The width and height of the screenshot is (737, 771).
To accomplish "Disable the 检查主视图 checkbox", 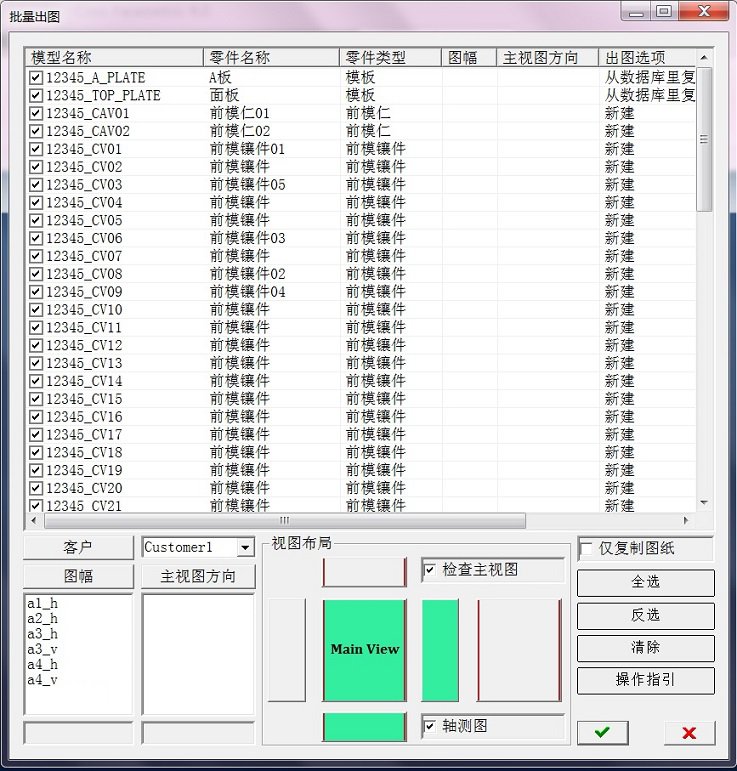I will pos(430,569).
